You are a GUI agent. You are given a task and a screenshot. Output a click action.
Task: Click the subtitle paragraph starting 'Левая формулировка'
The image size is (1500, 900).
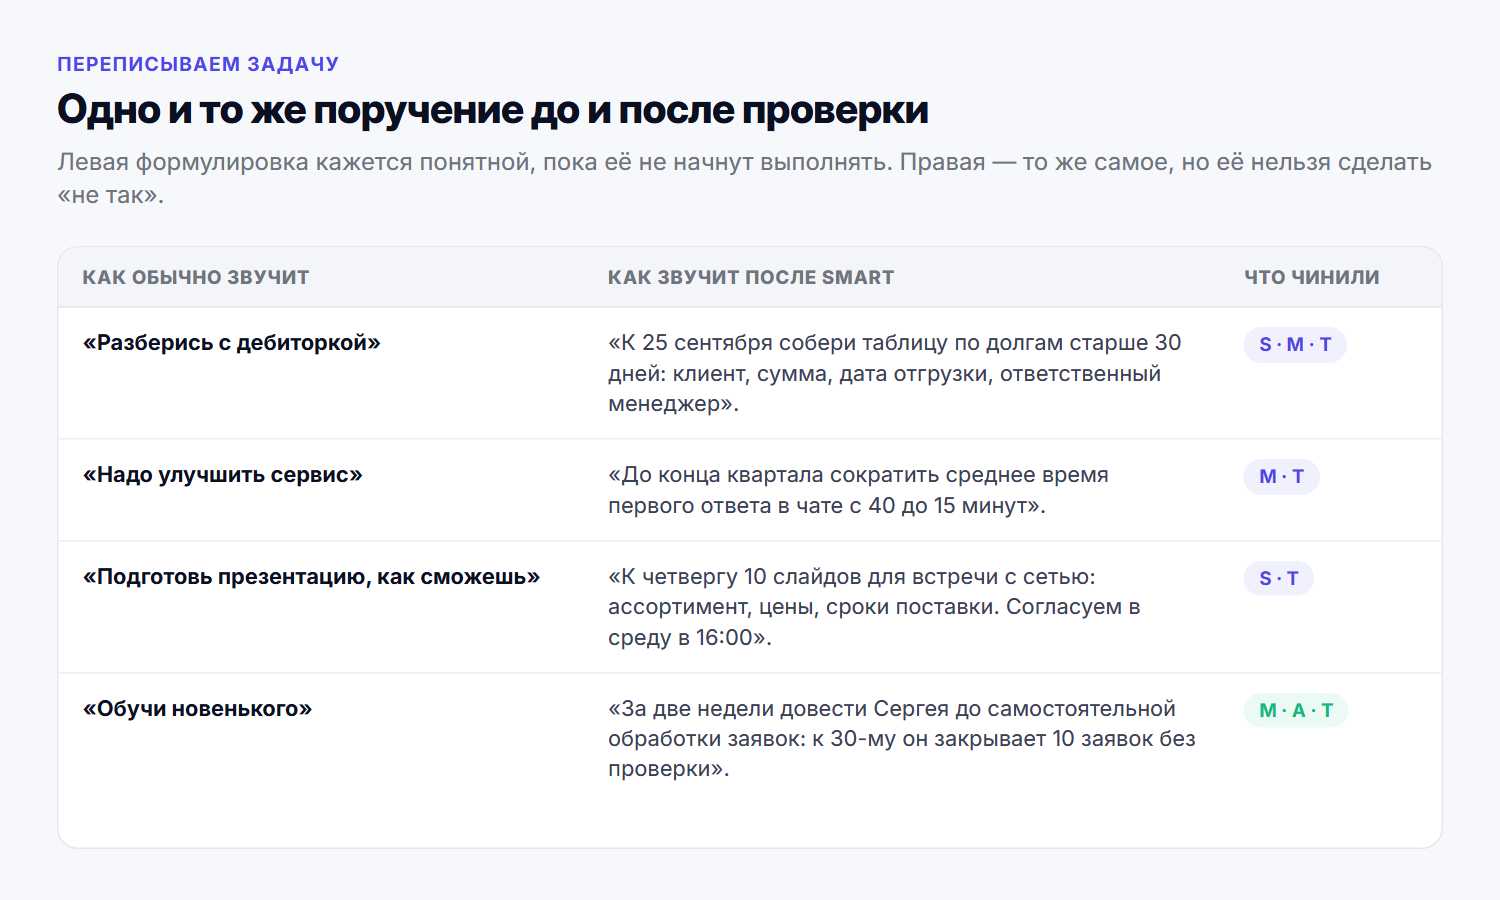click(745, 178)
